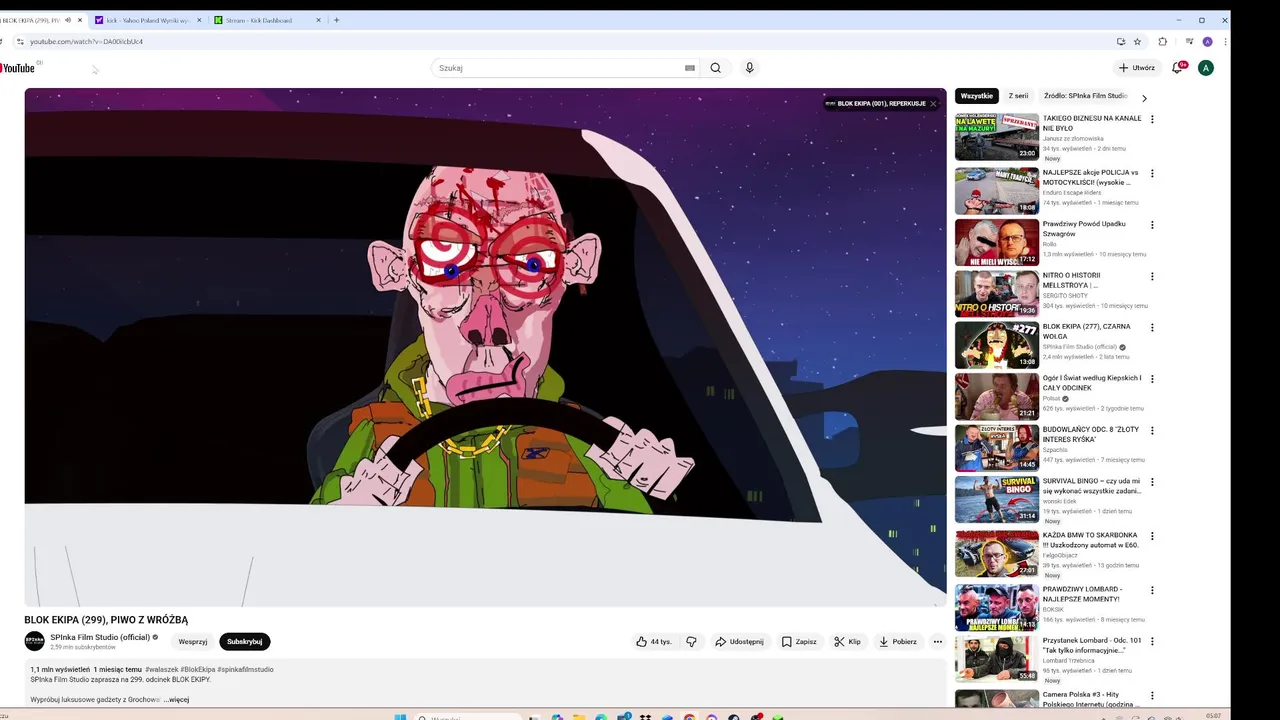The height and width of the screenshot is (720, 1280).
Task: Open SPInka Film Studio (official) channel link
Action: [x=100, y=637]
